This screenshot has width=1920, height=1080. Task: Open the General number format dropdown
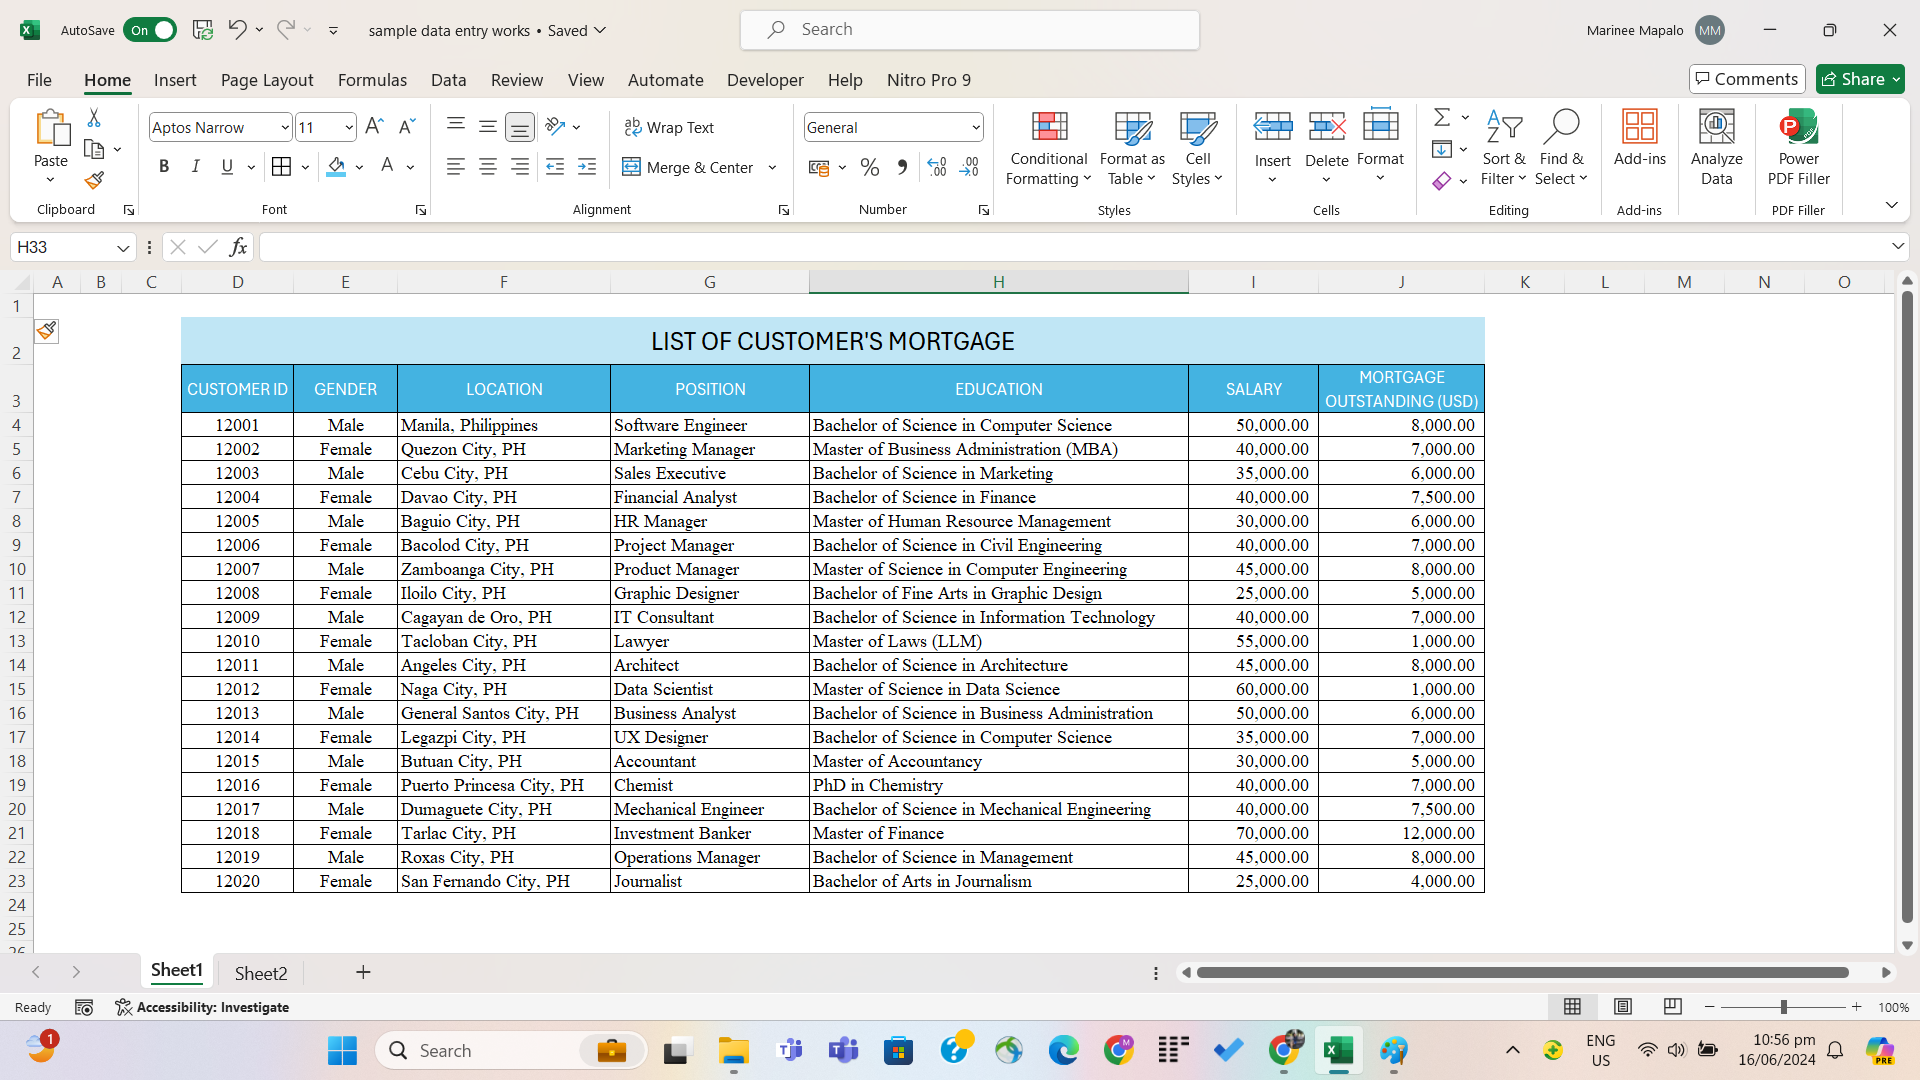point(975,127)
